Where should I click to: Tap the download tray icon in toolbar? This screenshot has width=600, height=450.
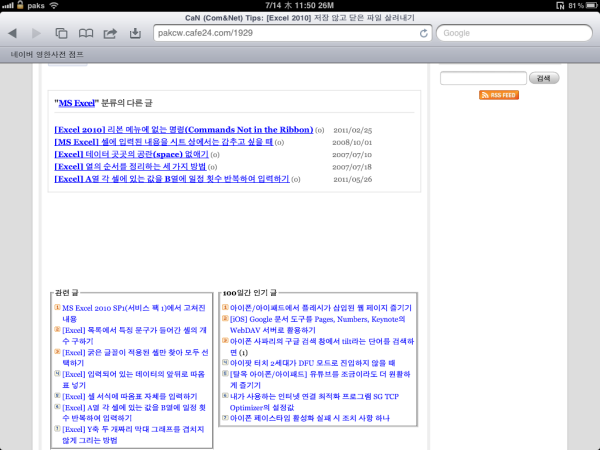coord(135,33)
